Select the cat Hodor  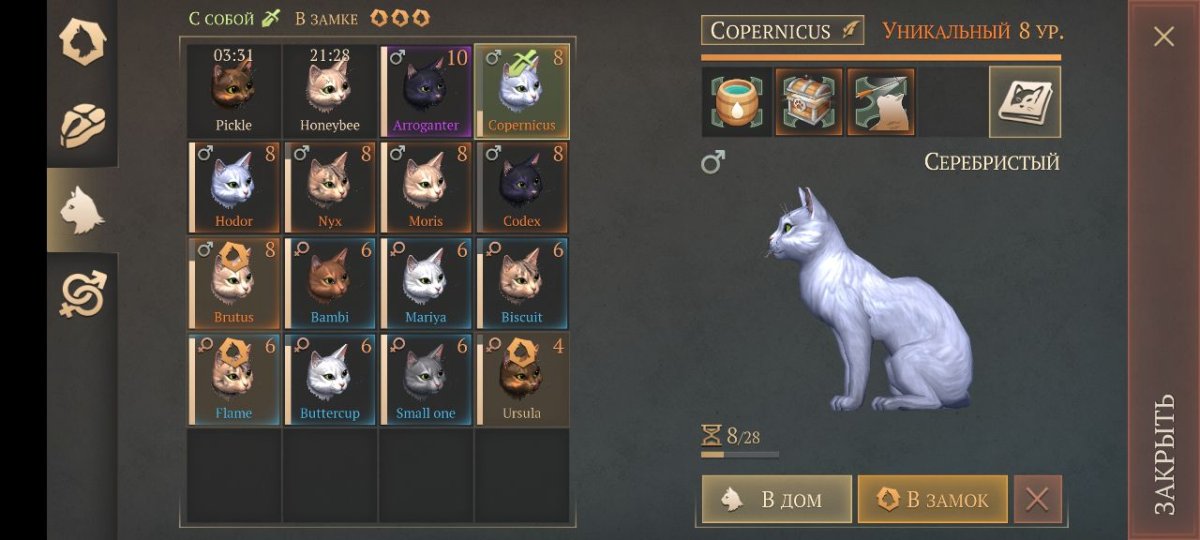[x=234, y=186]
